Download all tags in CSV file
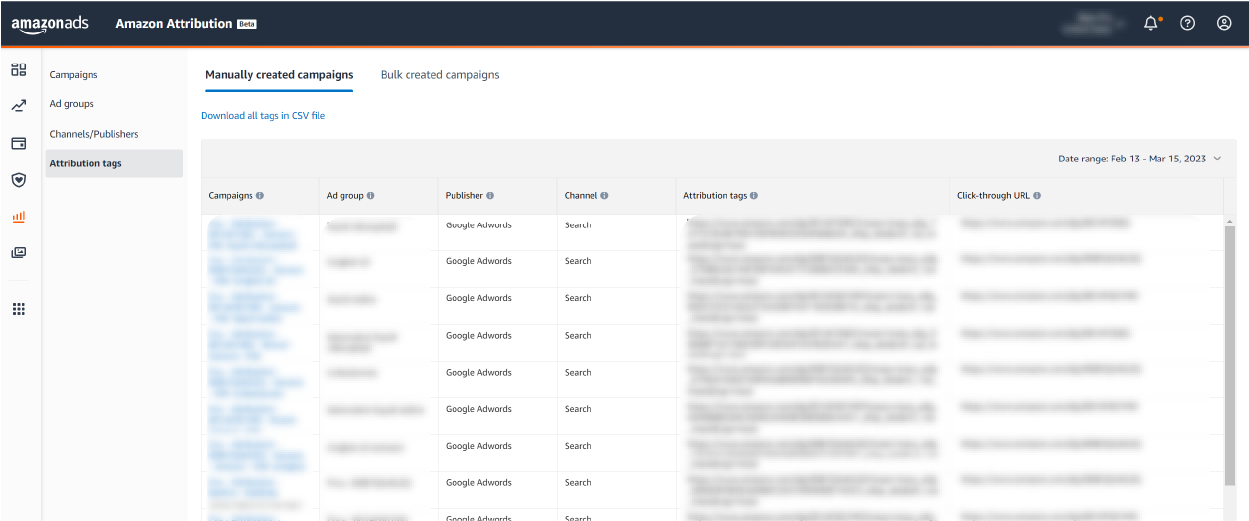The width and height of the screenshot is (1249, 521). (263, 116)
